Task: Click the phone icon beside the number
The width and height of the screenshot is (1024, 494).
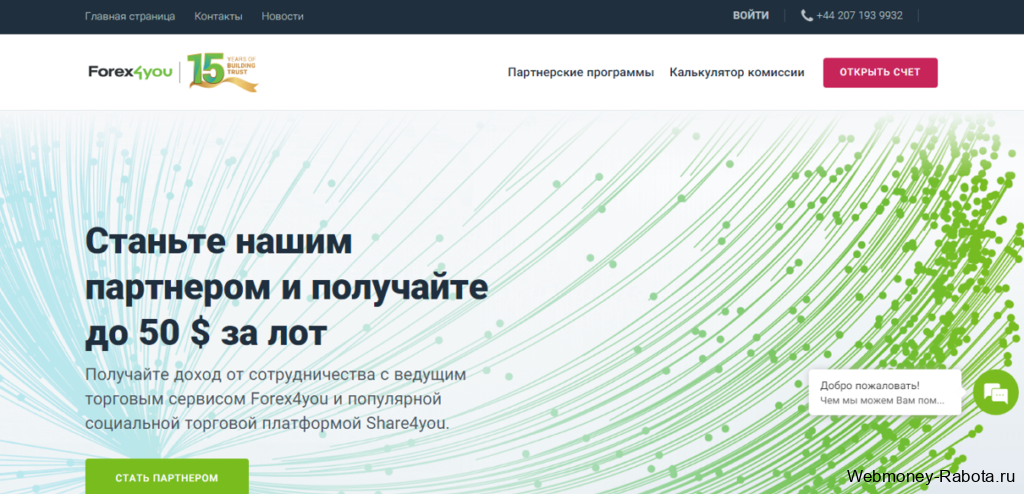Action: 807,16
